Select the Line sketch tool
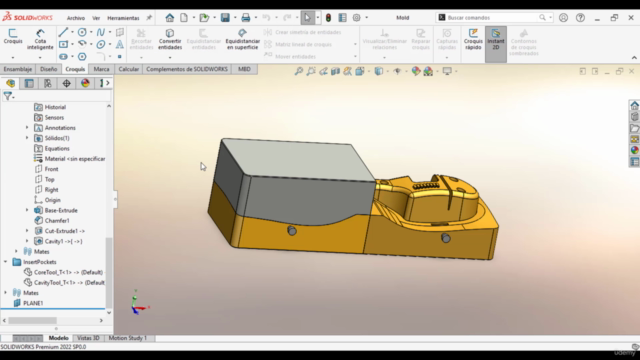640x360 pixels. [x=63, y=32]
